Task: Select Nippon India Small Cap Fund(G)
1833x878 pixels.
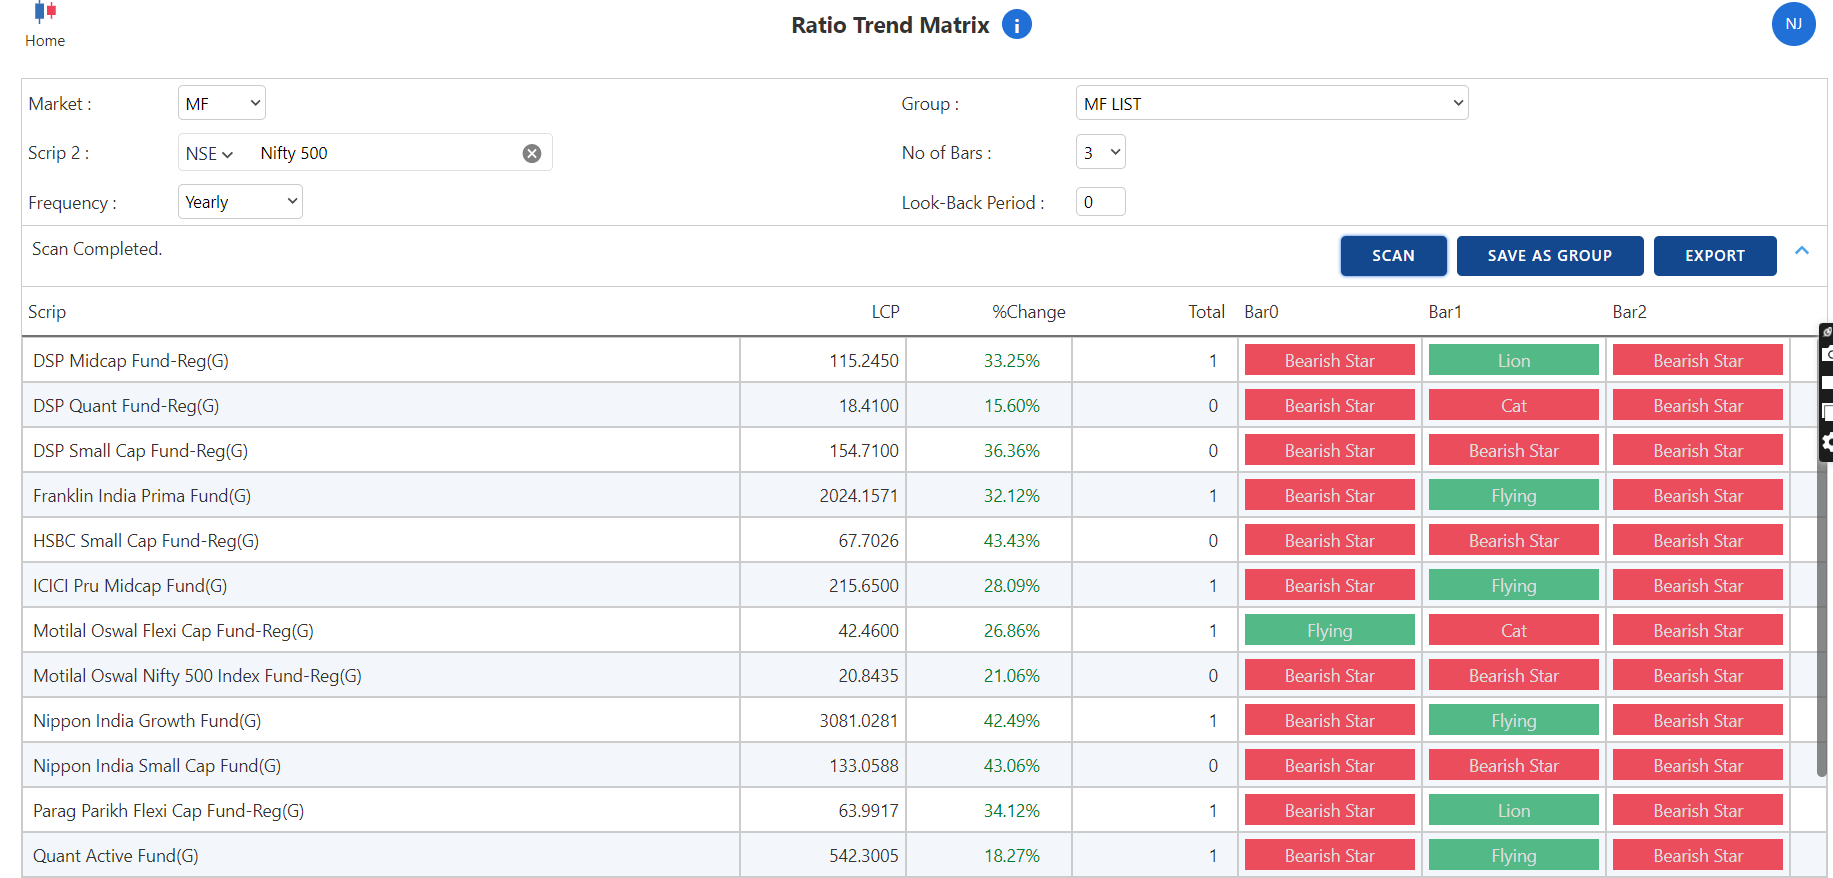Action: click(x=157, y=766)
